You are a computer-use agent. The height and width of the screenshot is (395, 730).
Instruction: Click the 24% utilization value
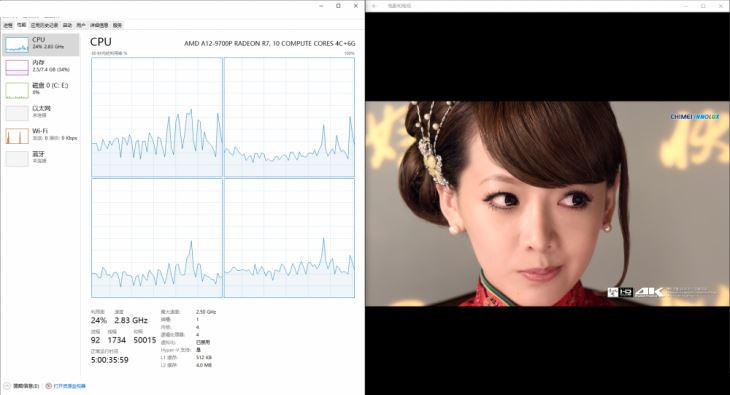coord(99,320)
